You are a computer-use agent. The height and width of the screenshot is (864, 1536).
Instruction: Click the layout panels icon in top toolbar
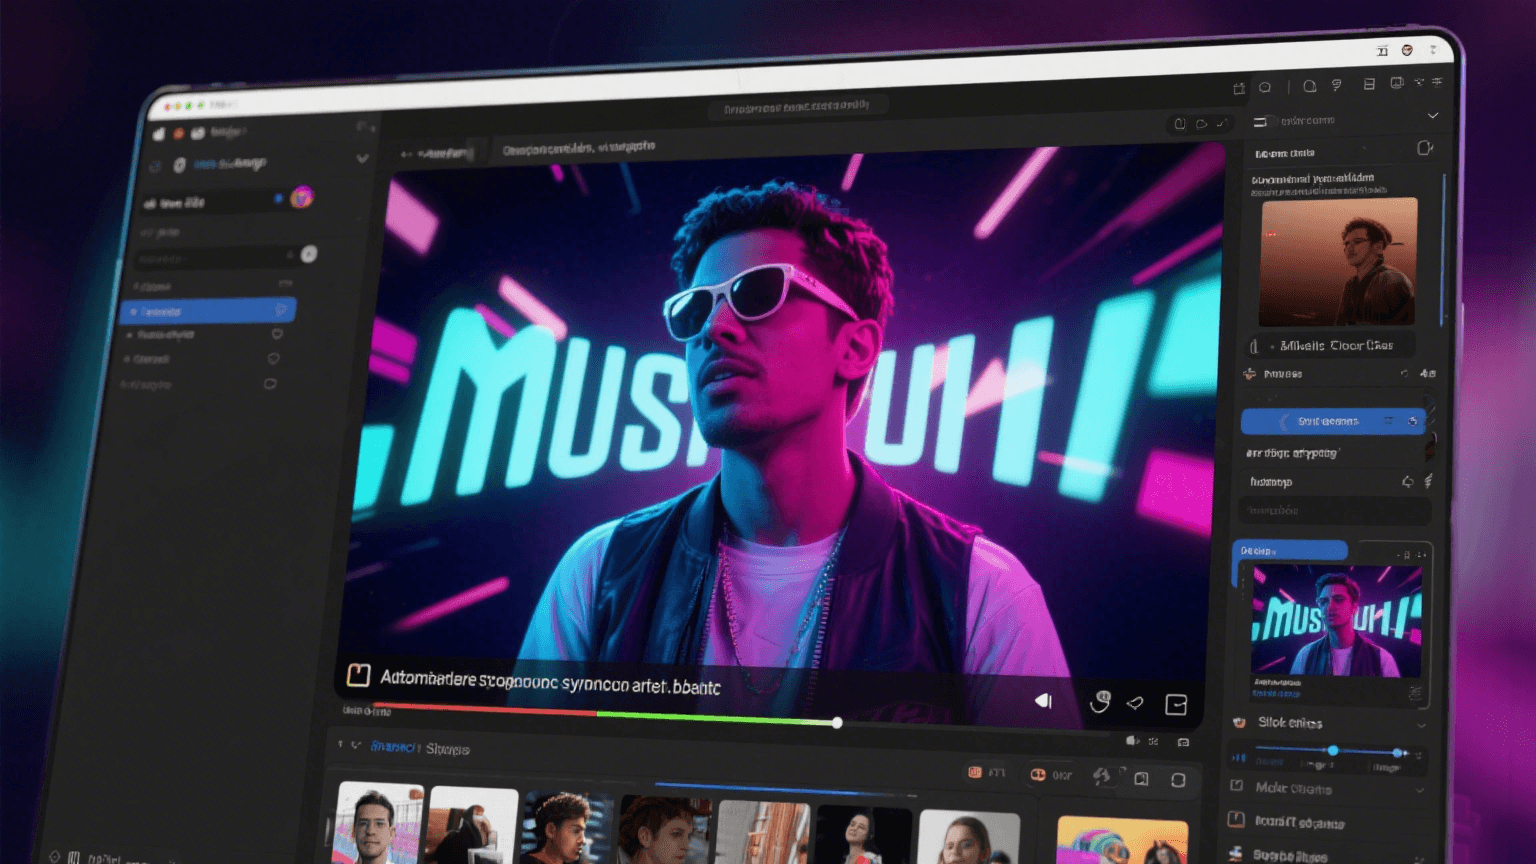pos(1369,84)
